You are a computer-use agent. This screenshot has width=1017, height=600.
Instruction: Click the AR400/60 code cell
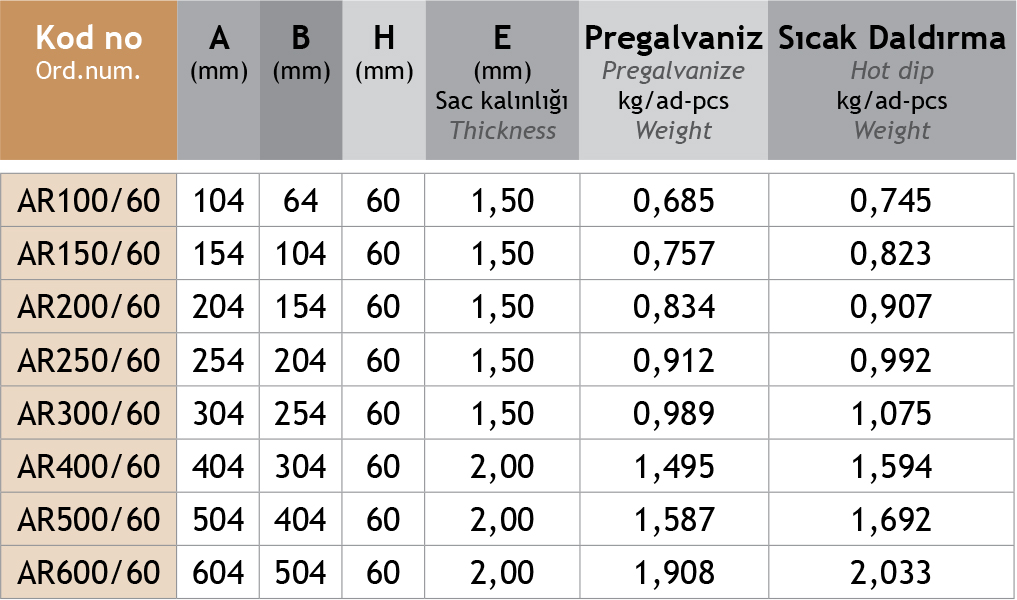click(x=89, y=466)
